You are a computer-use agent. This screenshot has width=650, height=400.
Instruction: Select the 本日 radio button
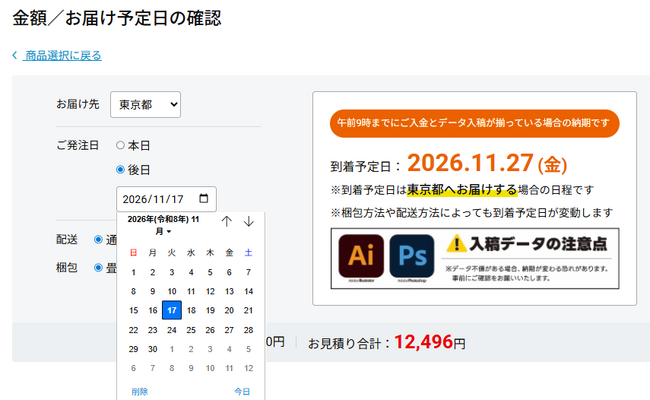click(120, 145)
